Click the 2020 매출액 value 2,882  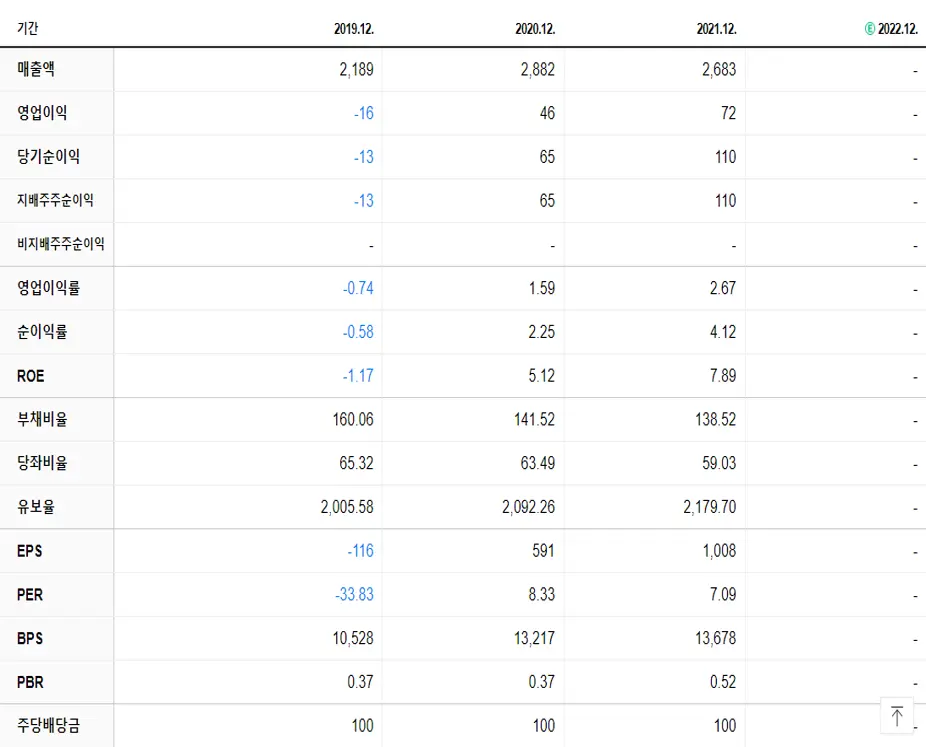(537, 69)
